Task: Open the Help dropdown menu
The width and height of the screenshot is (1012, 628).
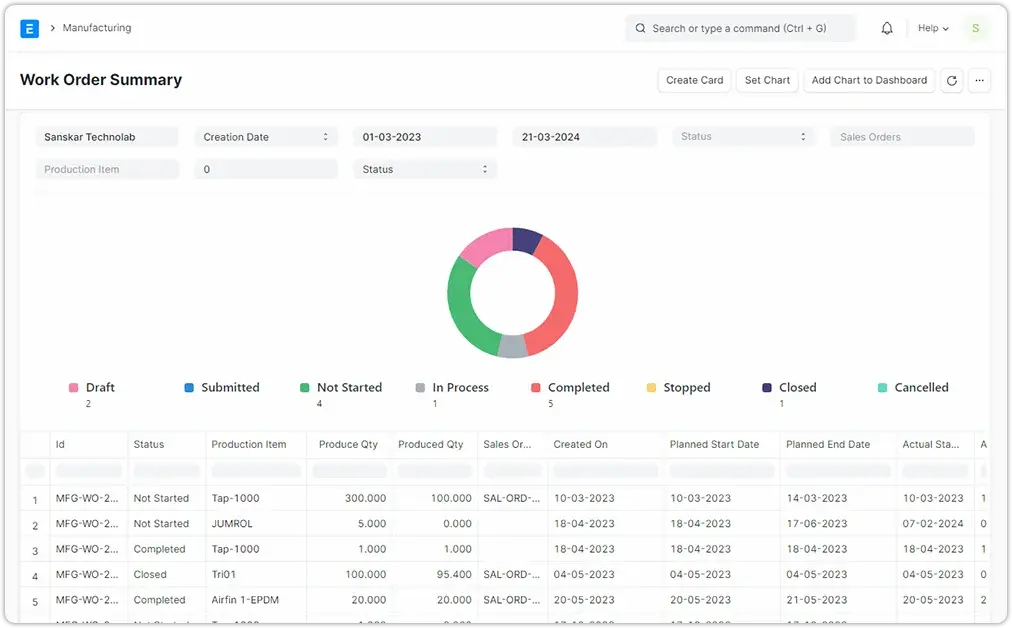Action: click(933, 28)
